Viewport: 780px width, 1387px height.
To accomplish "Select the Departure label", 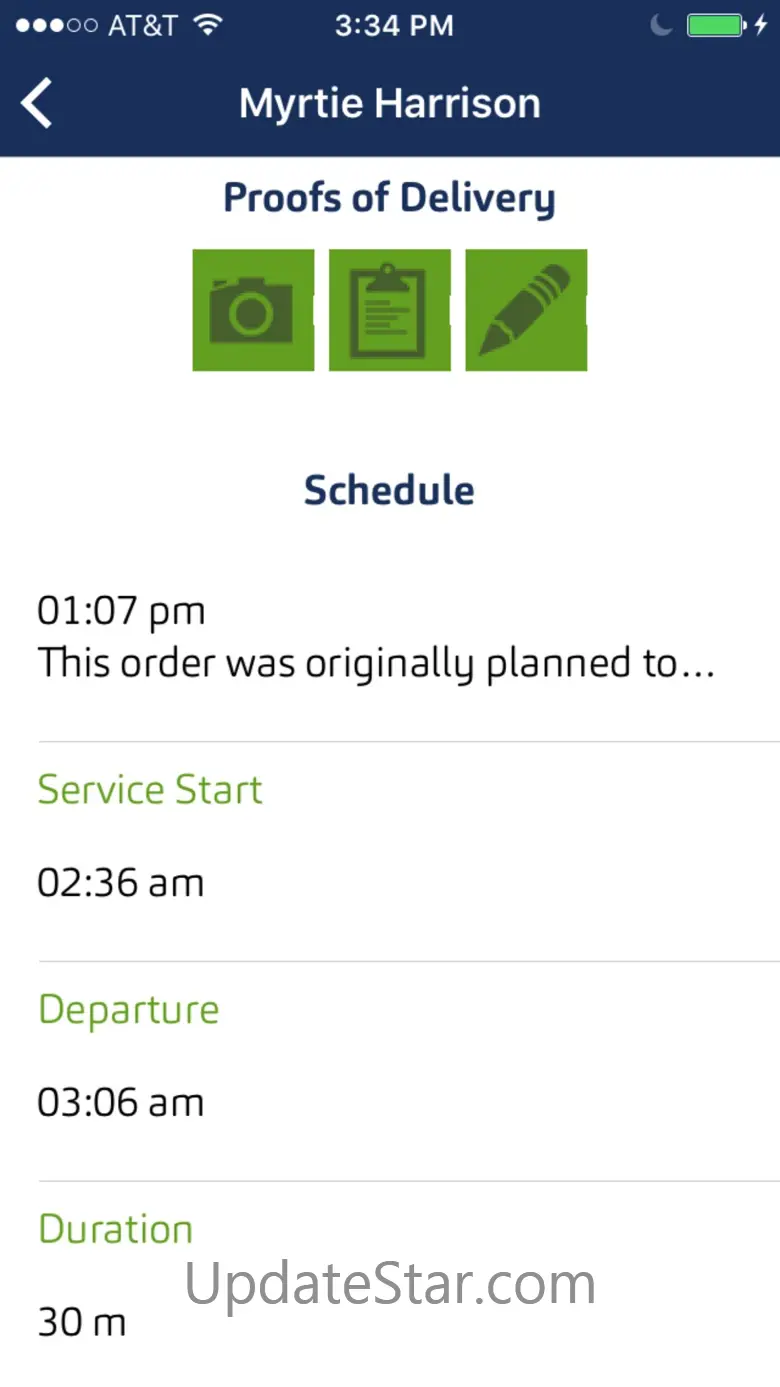I will pos(128,1010).
